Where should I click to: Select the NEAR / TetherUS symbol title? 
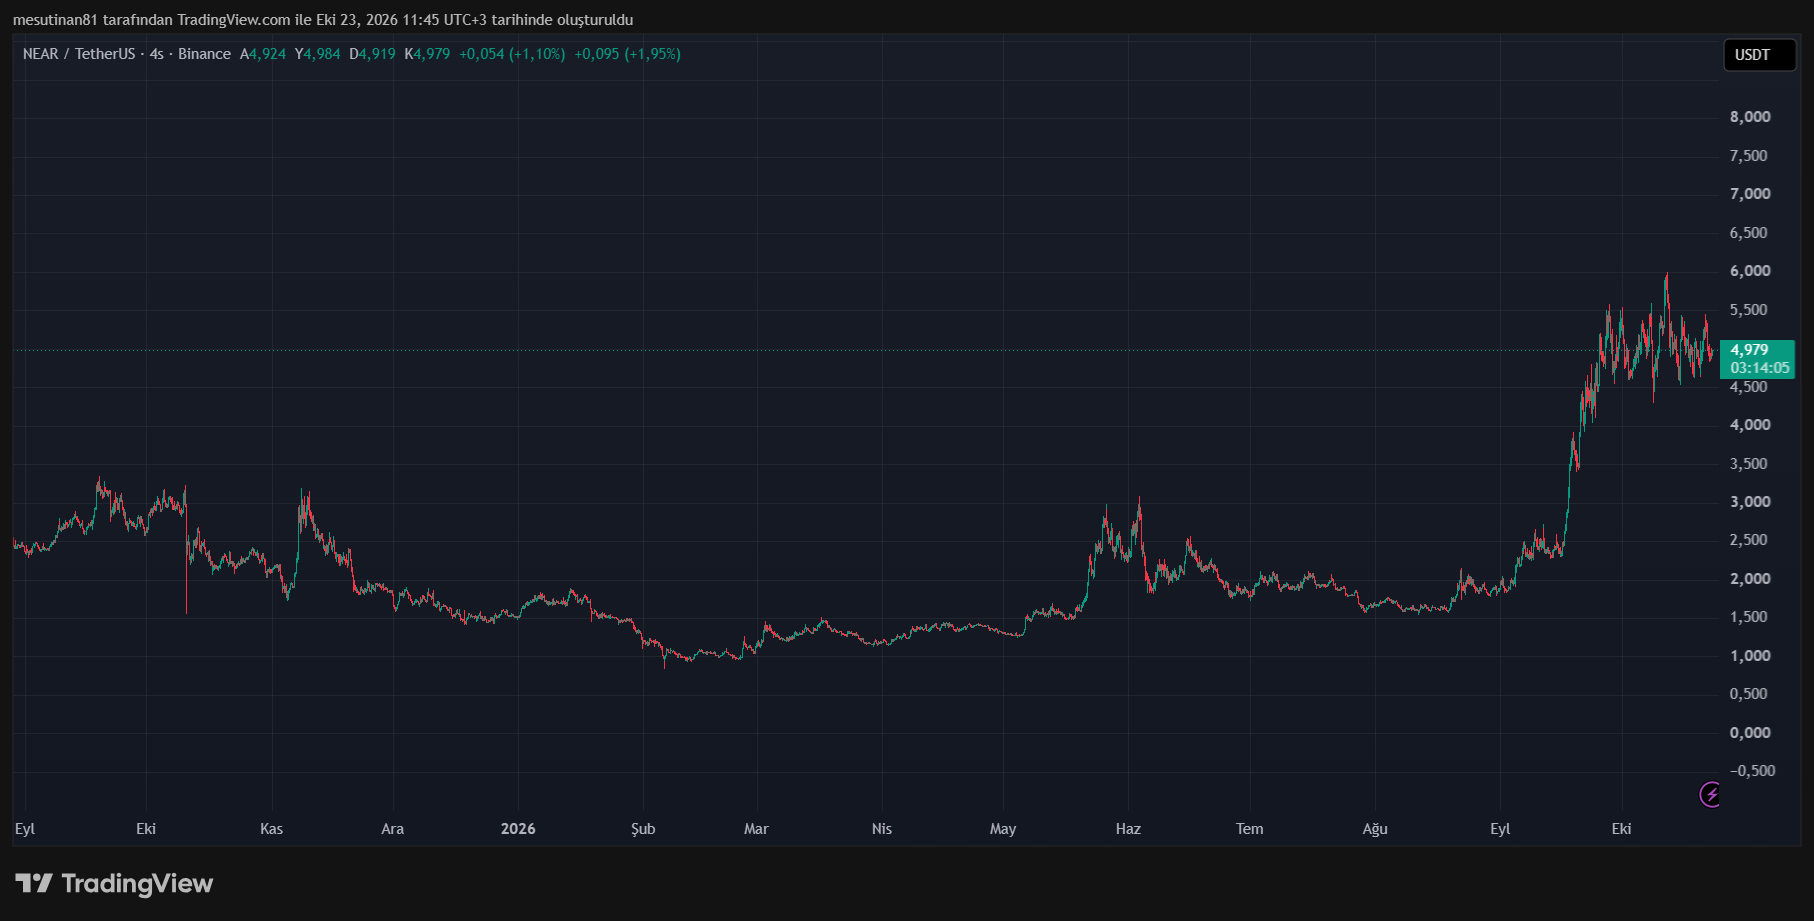tap(79, 54)
